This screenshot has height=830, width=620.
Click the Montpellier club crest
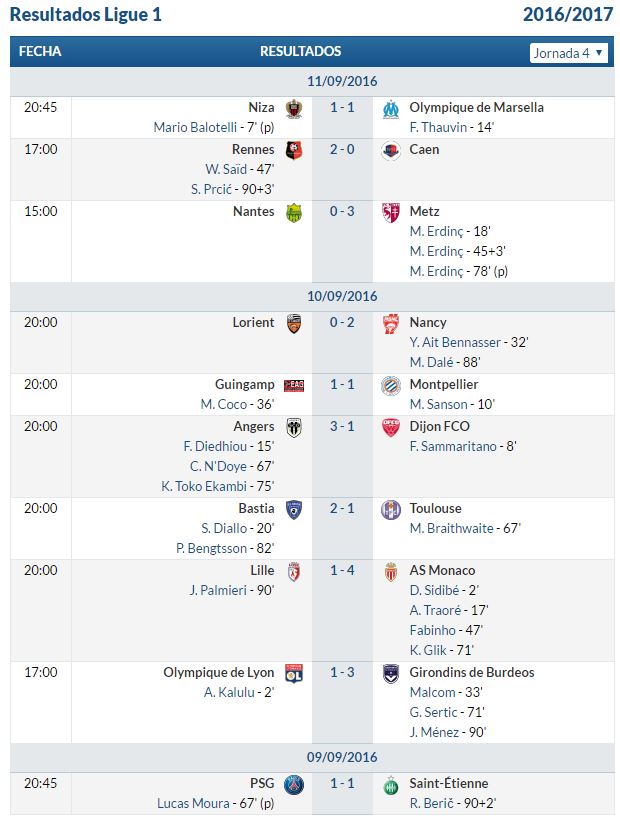[x=391, y=385]
